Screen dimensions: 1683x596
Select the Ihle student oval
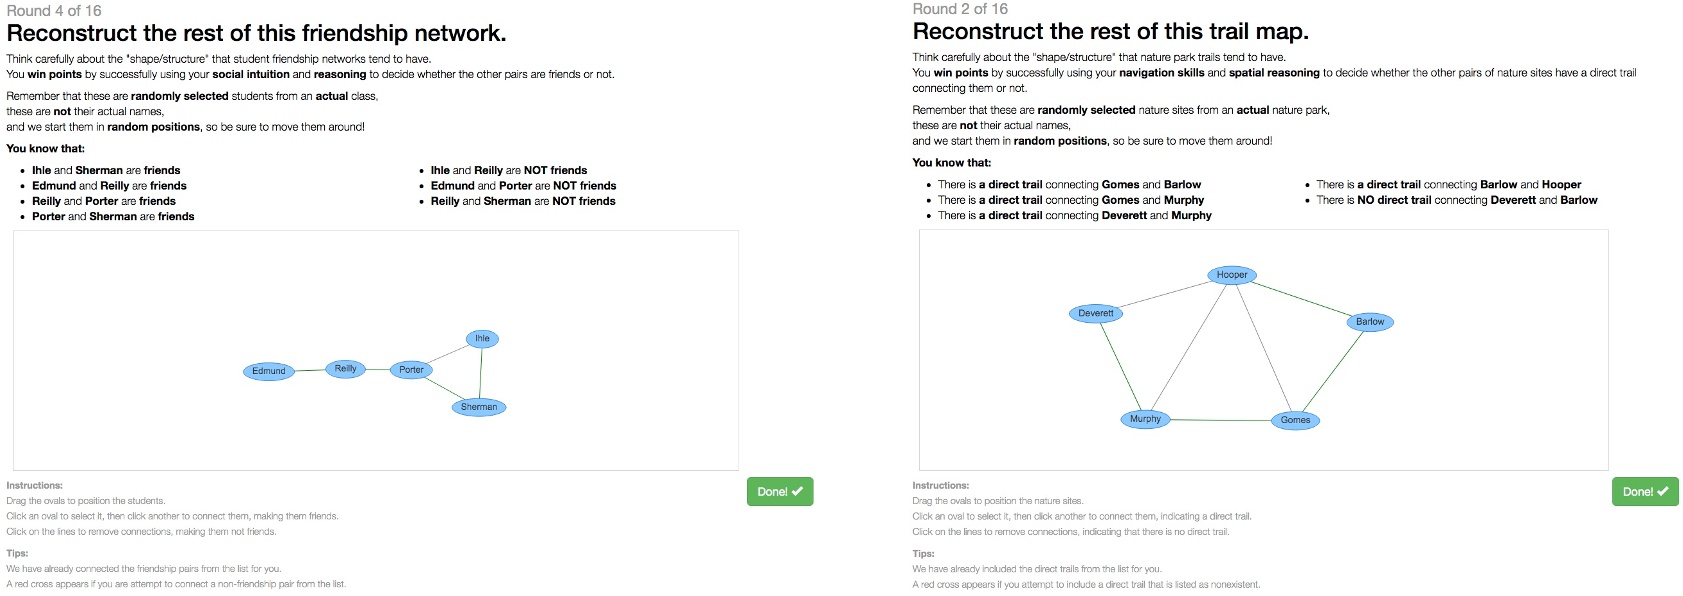tap(481, 338)
